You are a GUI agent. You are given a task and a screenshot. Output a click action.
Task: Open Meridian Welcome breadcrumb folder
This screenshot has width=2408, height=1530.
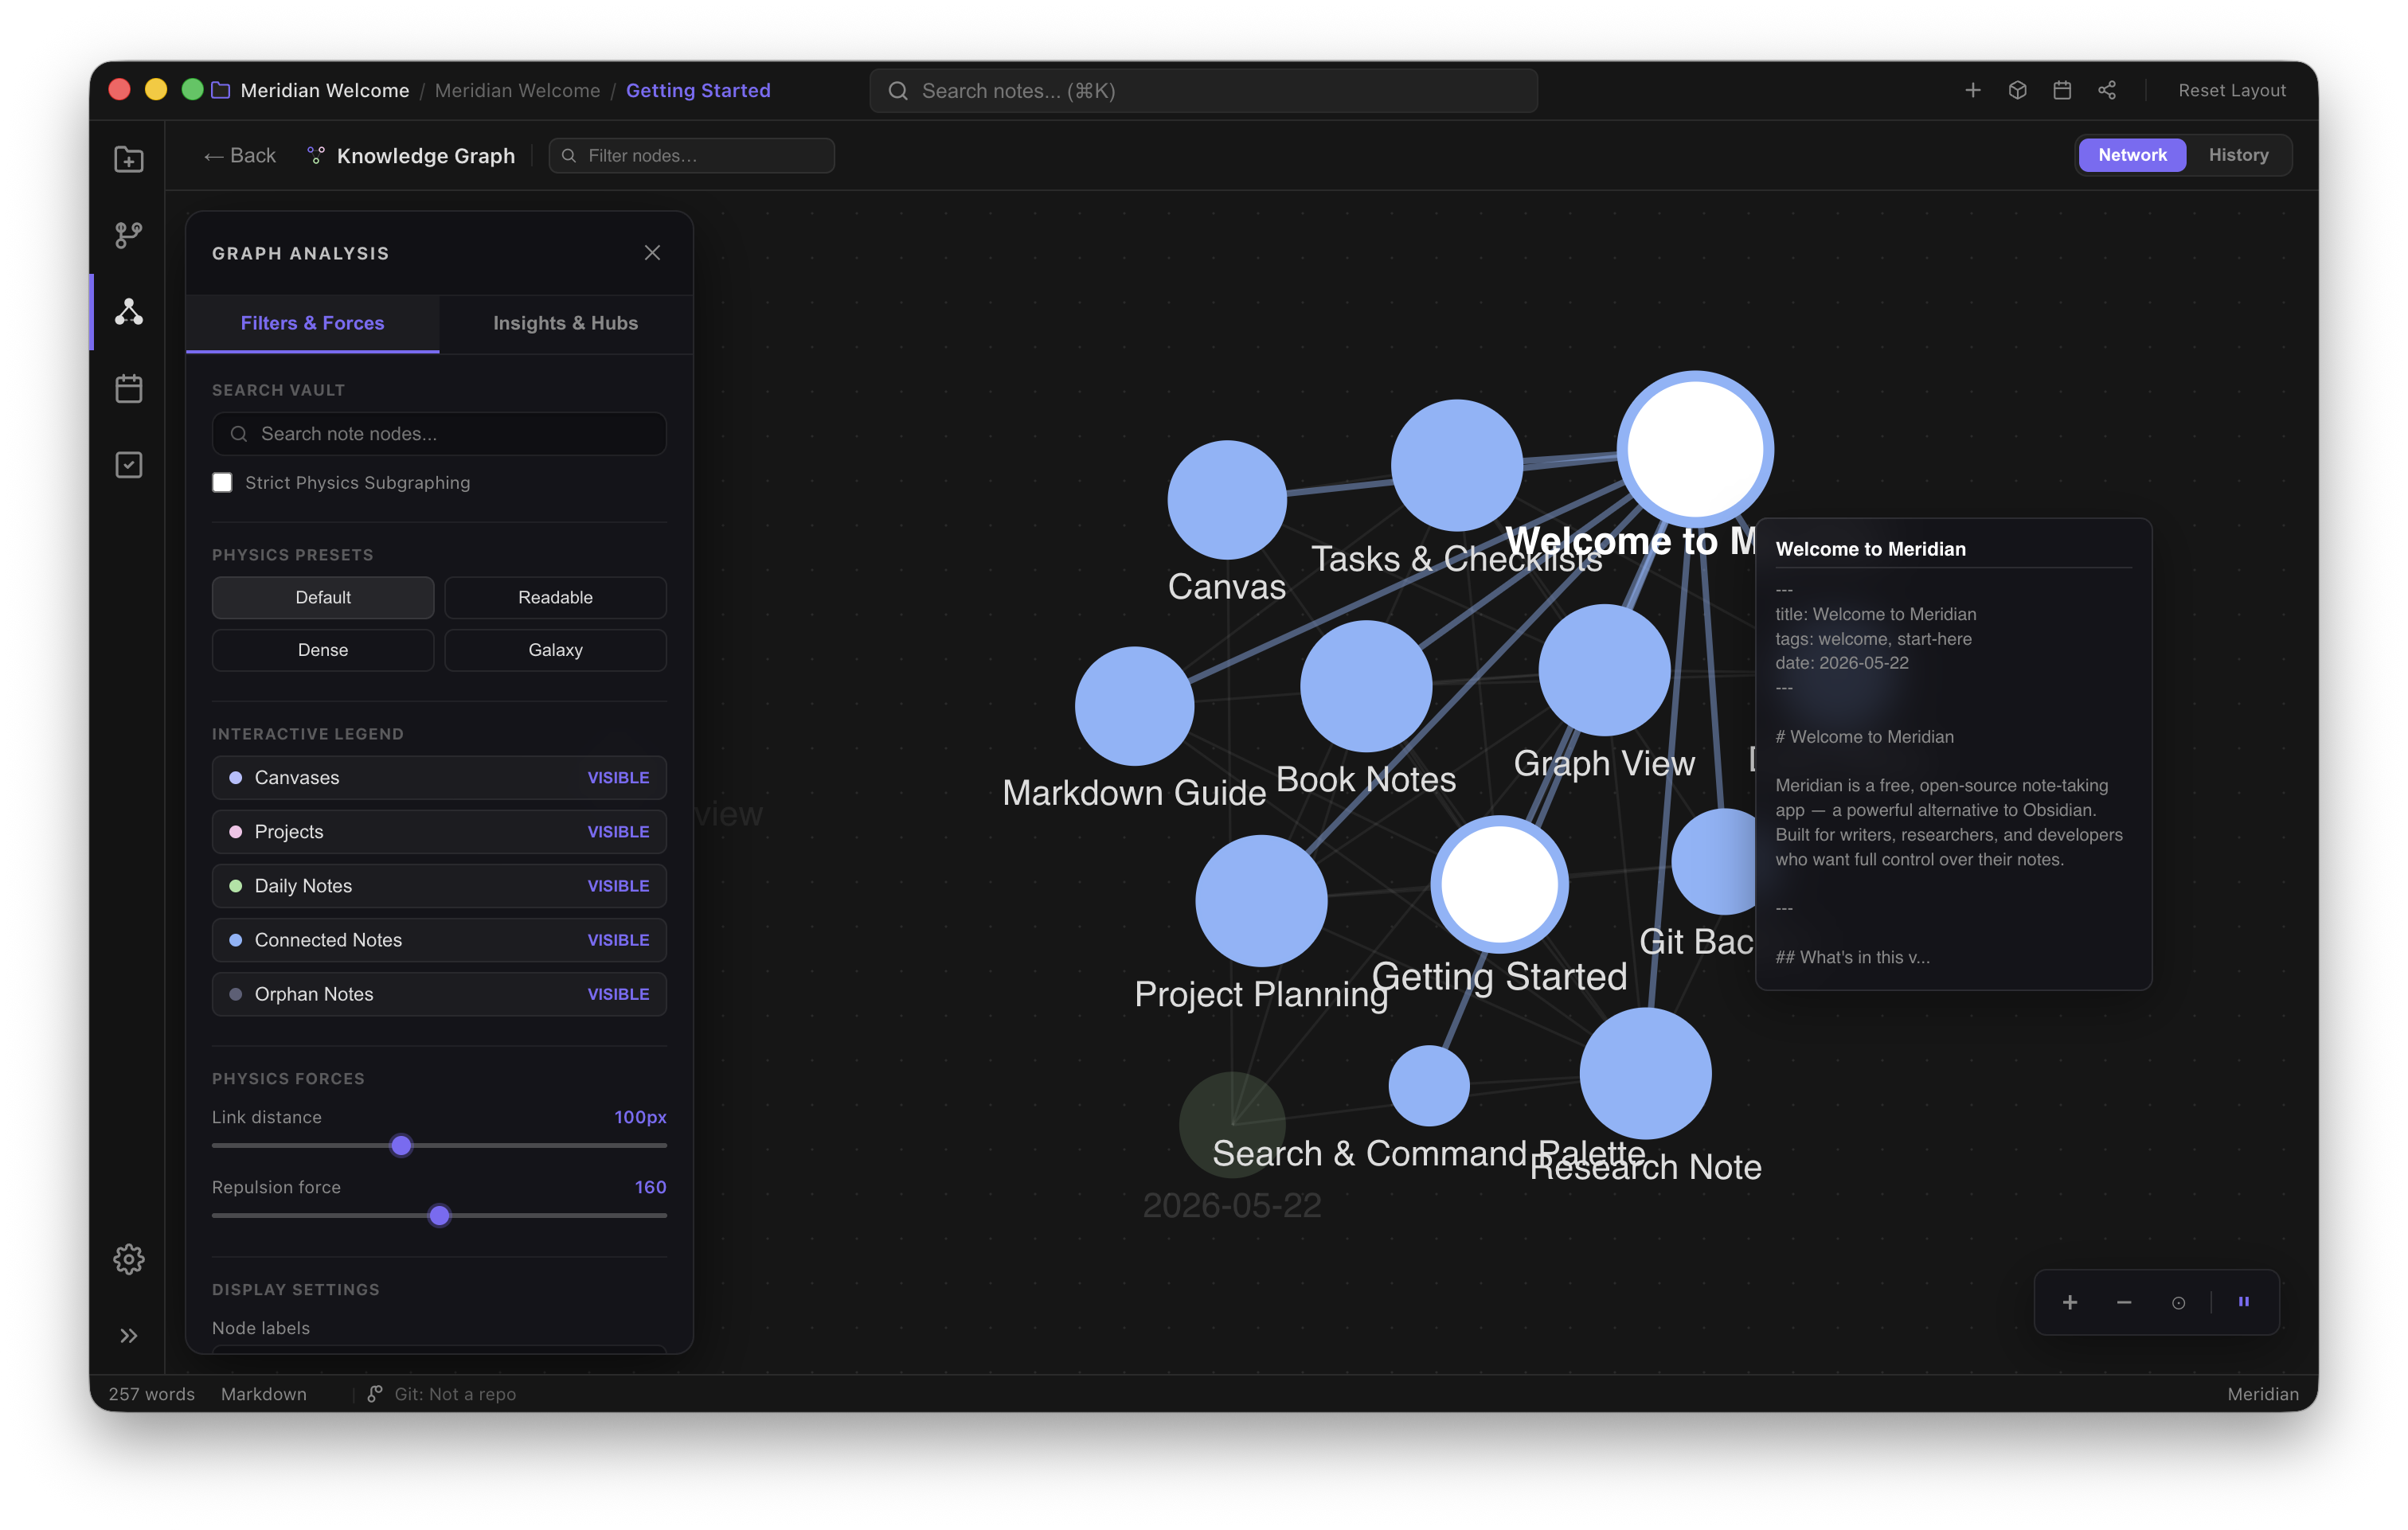click(517, 90)
